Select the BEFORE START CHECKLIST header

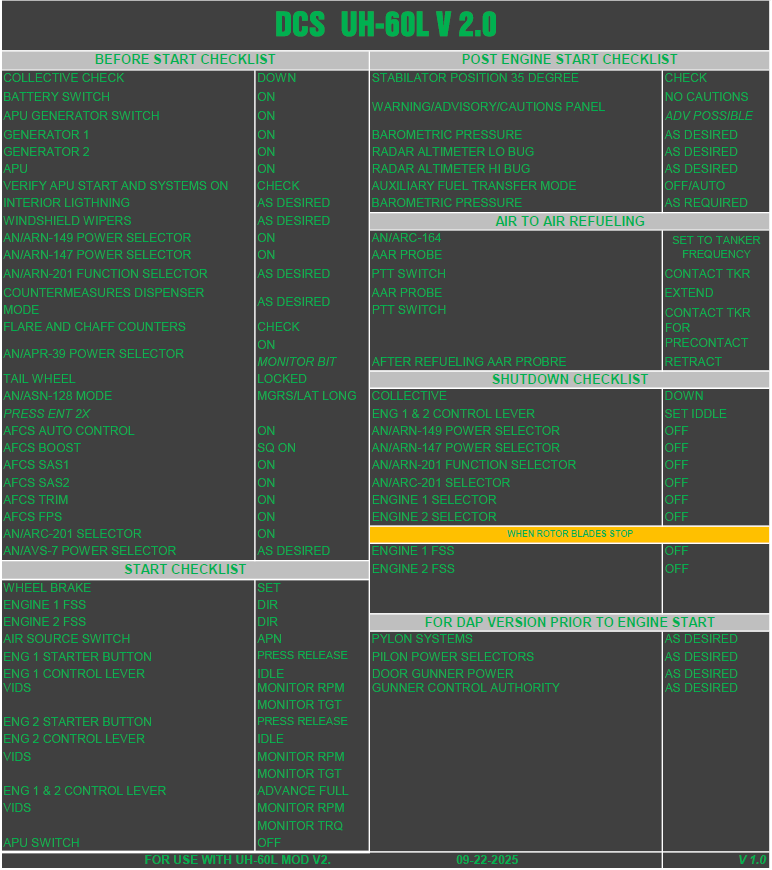pyautogui.click(x=185, y=60)
